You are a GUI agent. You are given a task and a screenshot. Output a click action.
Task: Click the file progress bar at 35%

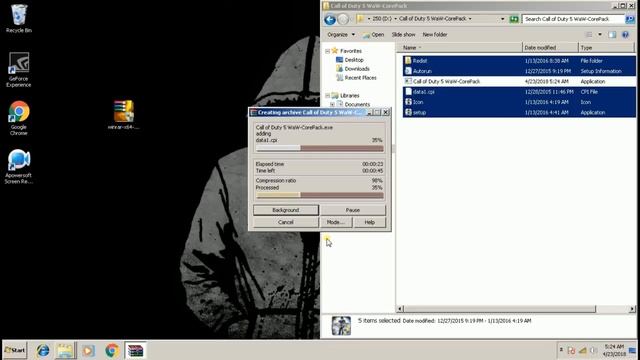pos(320,148)
